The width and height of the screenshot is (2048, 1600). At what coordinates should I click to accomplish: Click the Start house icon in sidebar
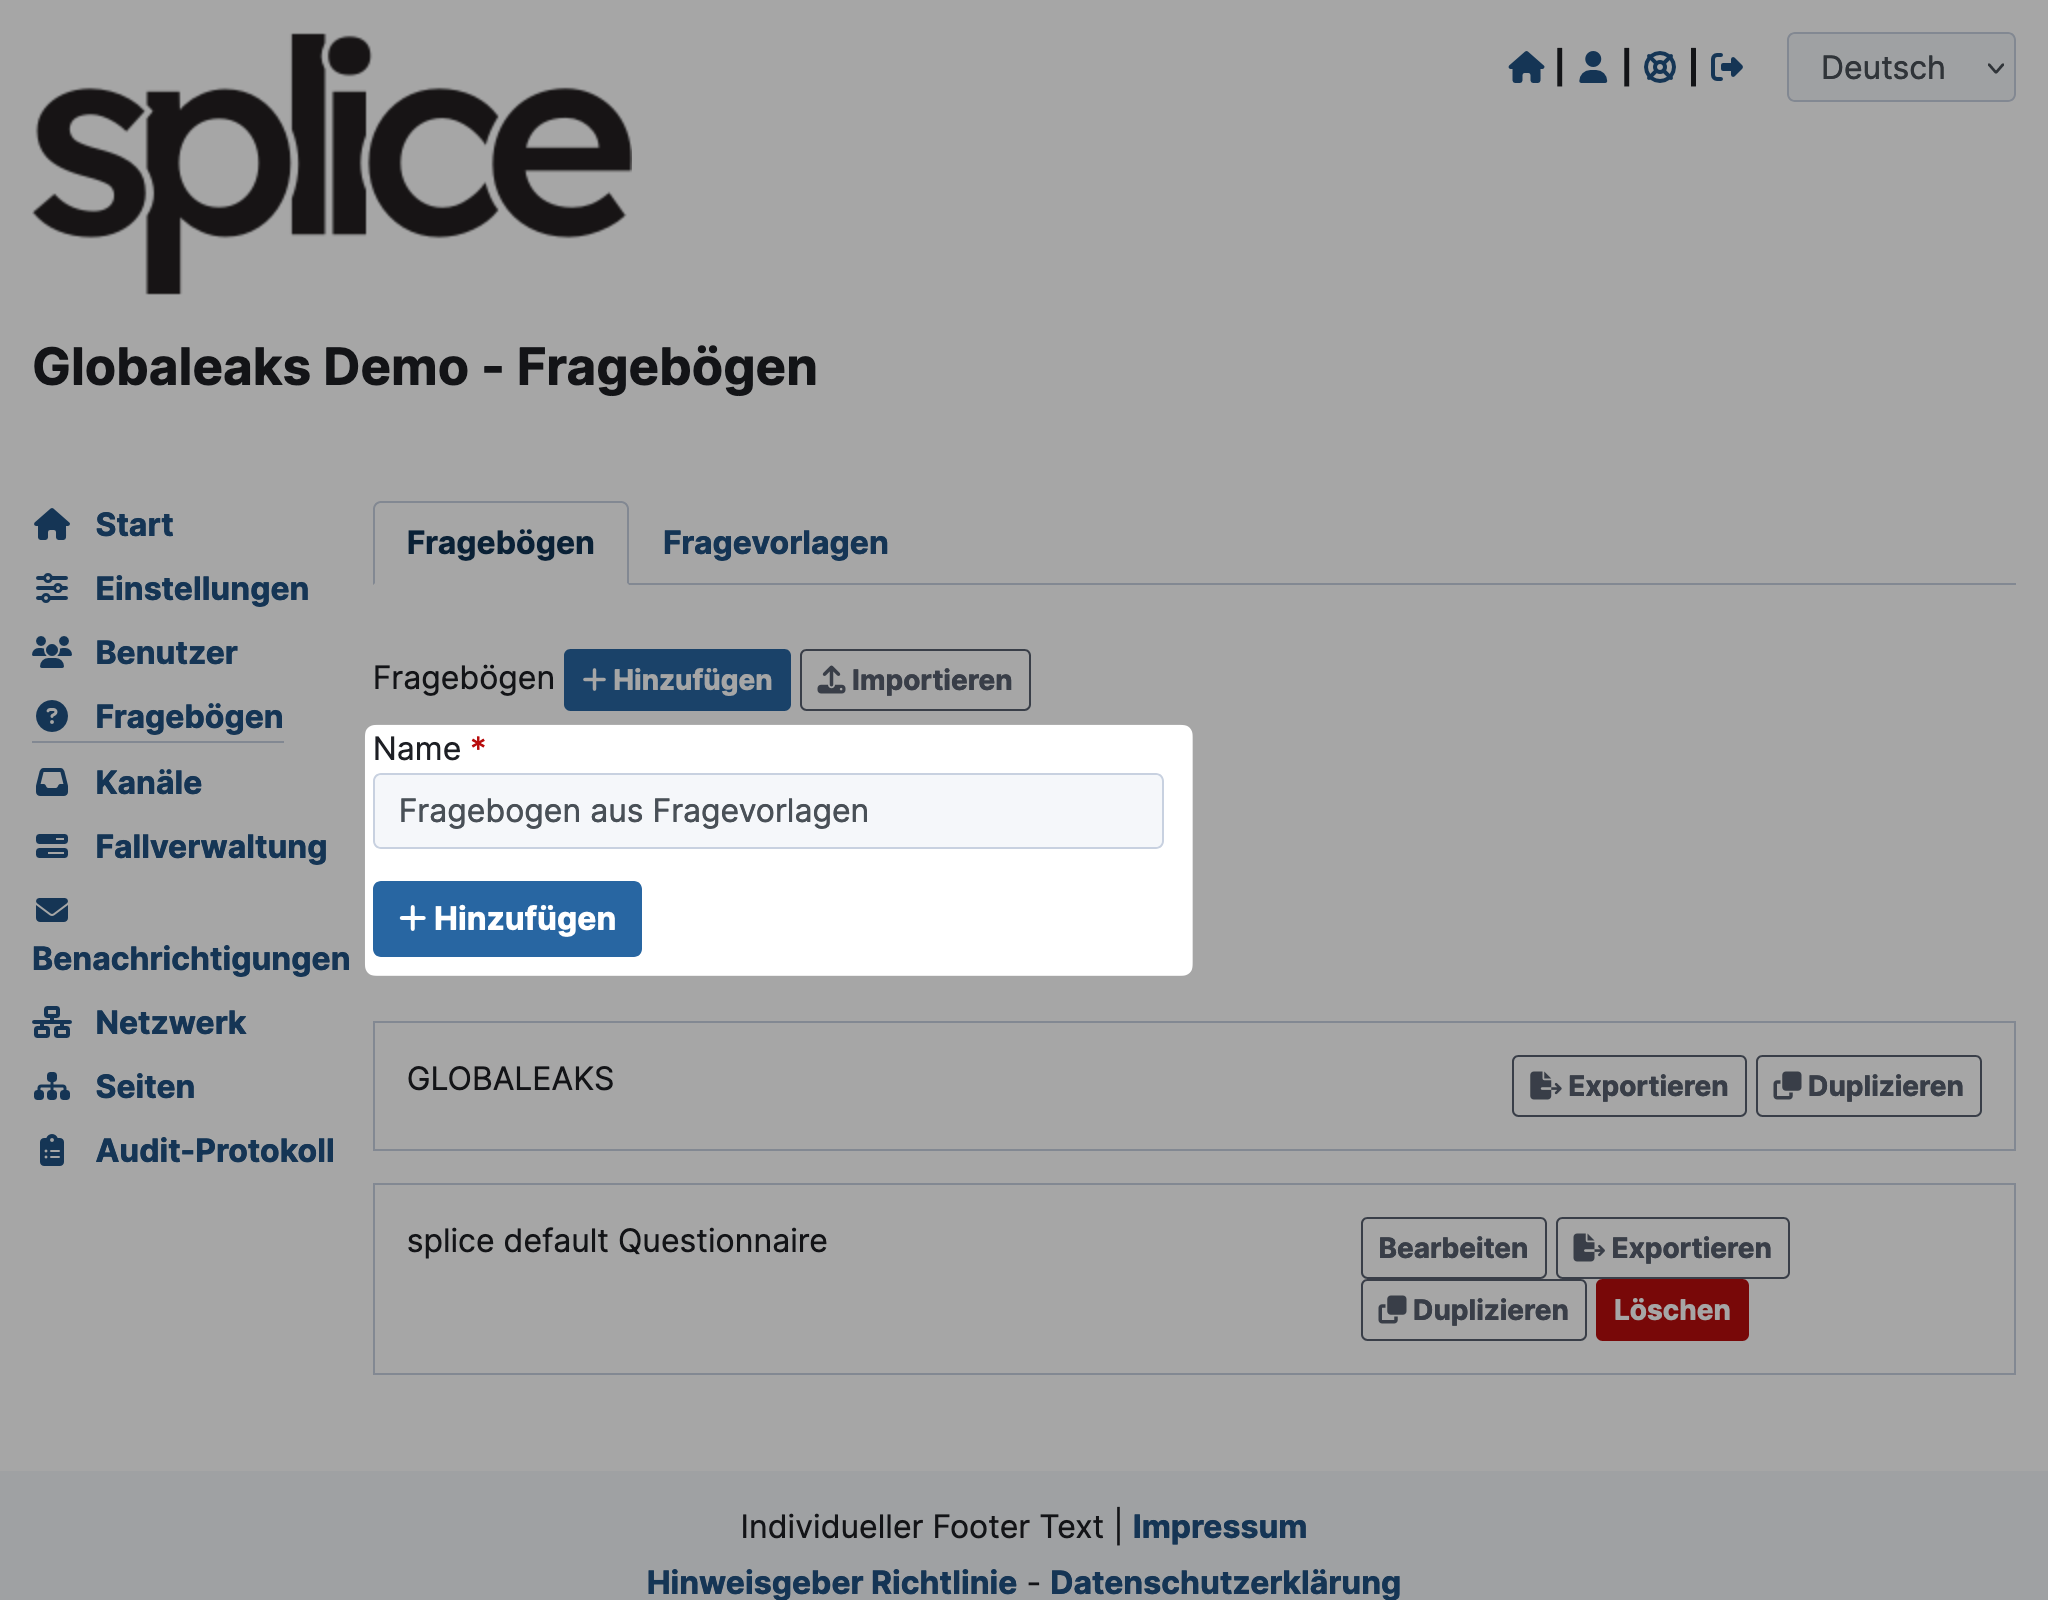[x=52, y=524]
